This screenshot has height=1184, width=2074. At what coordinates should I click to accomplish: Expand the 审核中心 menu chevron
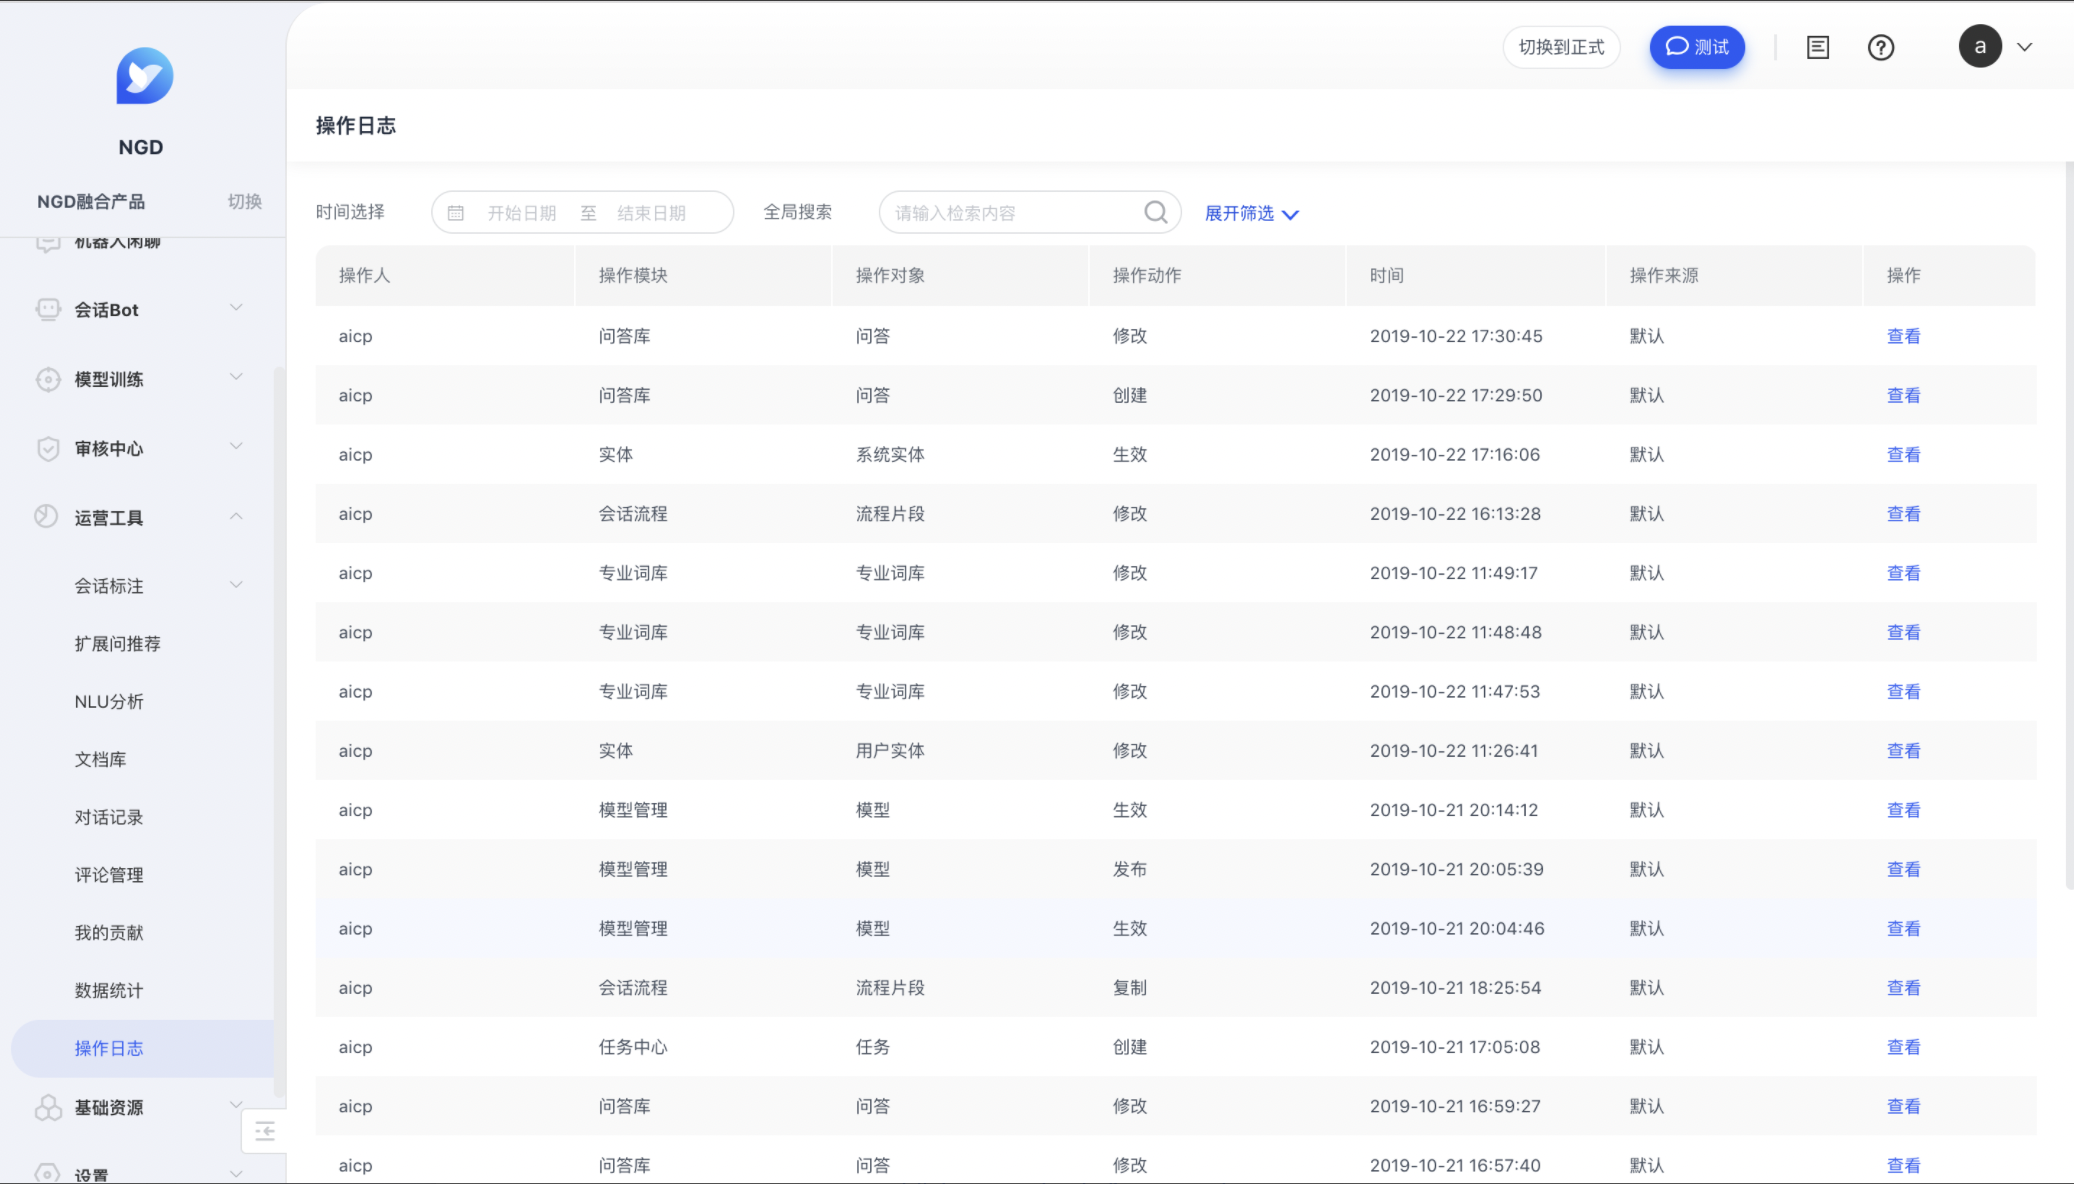(236, 446)
